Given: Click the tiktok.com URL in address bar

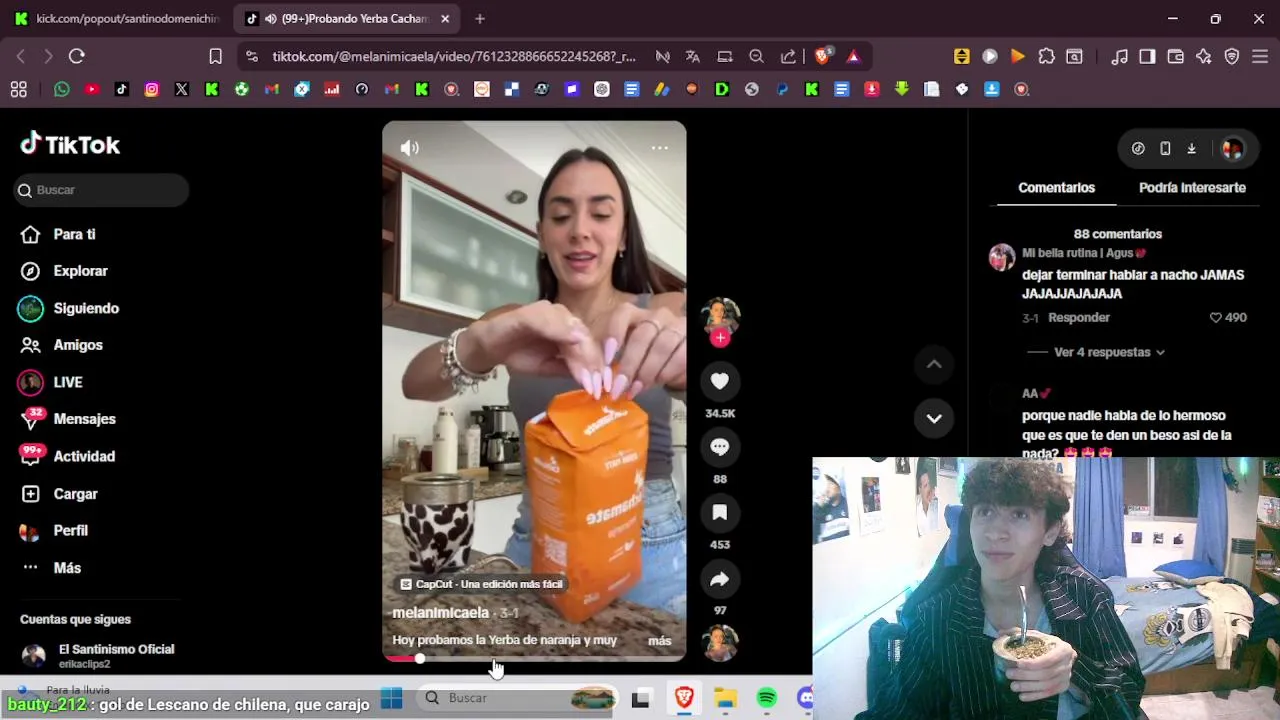Looking at the screenshot, I should tap(454, 57).
